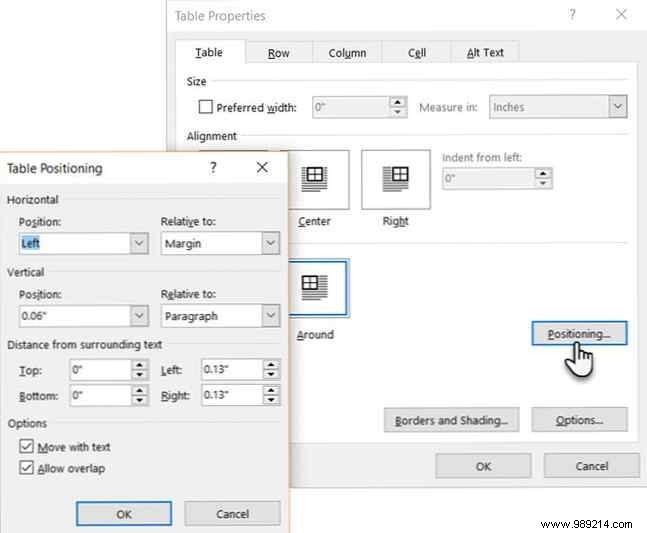The image size is (647, 533).
Task: Click the Left distance input field
Action: [232, 370]
